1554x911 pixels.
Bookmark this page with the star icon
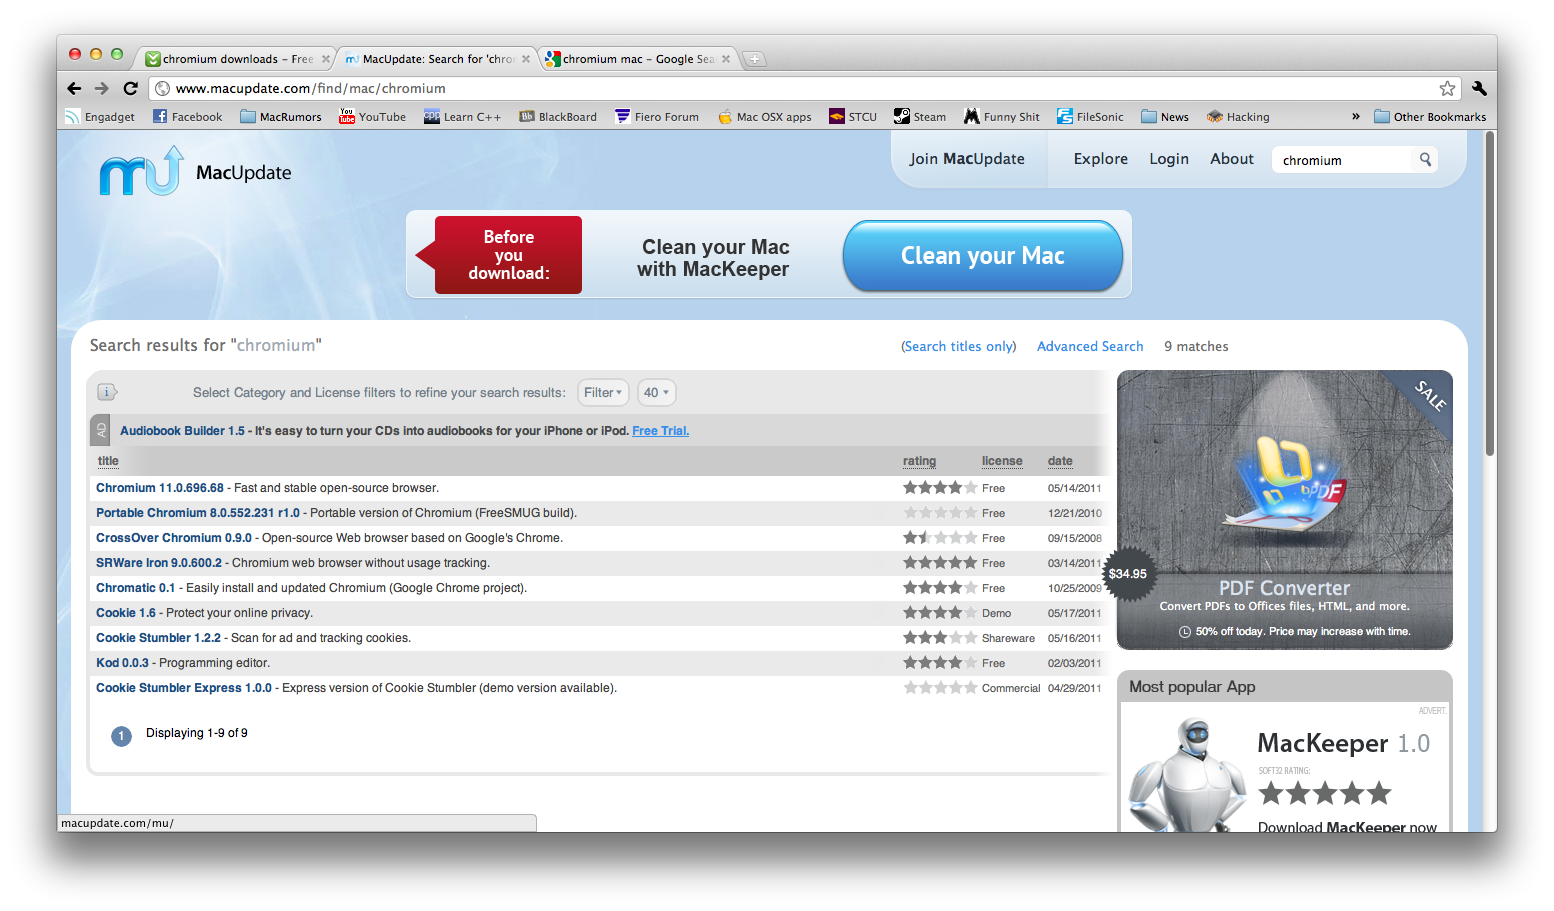[1447, 88]
